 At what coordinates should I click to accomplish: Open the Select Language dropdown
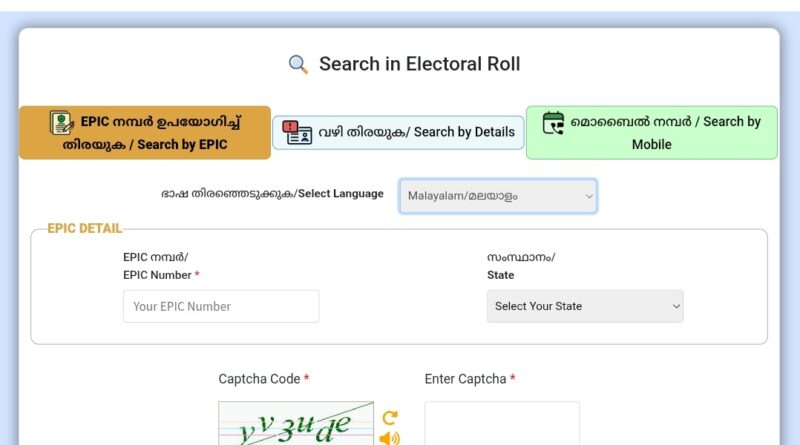(x=497, y=196)
